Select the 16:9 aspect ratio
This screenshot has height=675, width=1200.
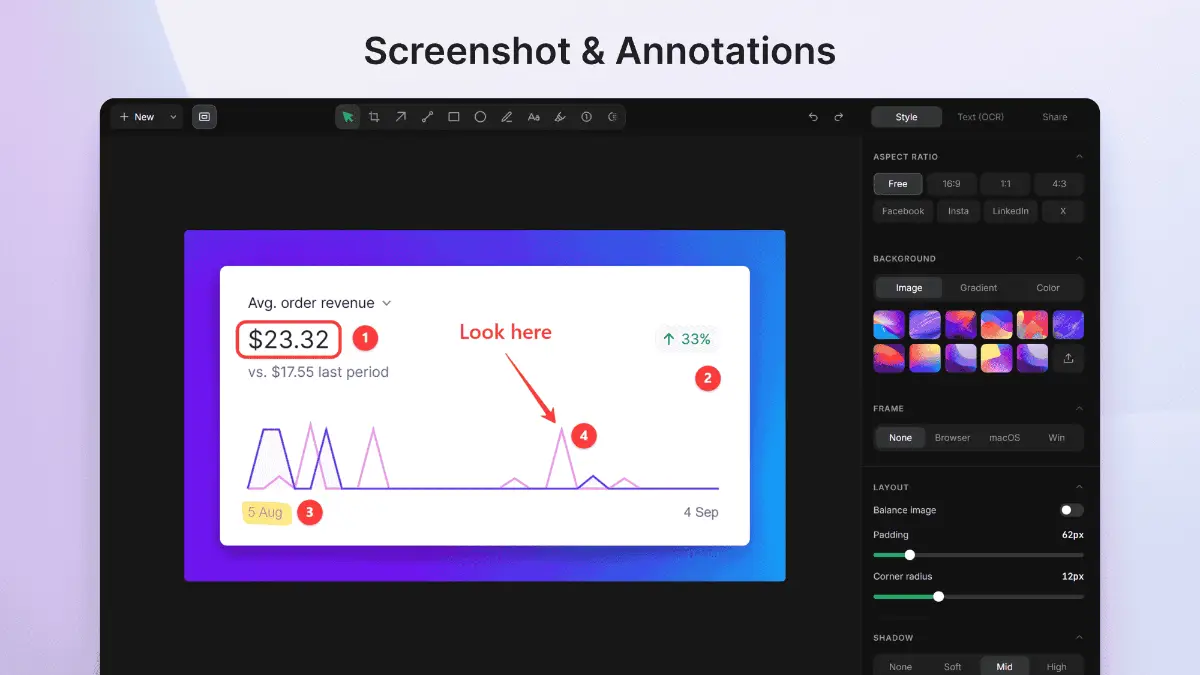pyautogui.click(x=951, y=184)
